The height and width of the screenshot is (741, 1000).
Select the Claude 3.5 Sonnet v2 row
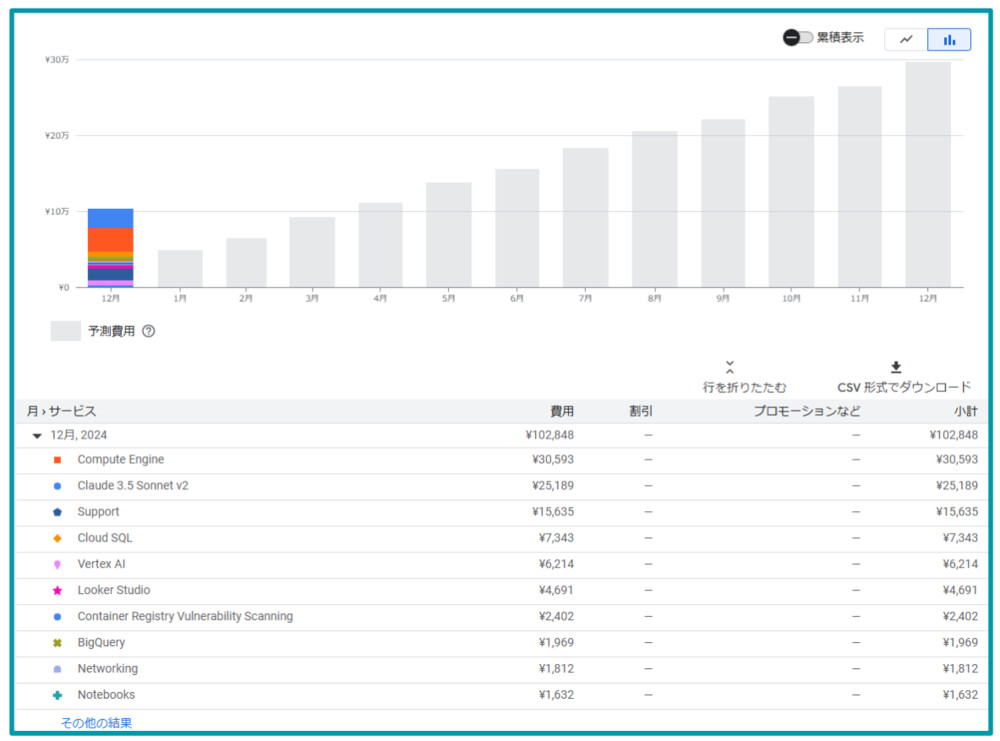[133, 486]
